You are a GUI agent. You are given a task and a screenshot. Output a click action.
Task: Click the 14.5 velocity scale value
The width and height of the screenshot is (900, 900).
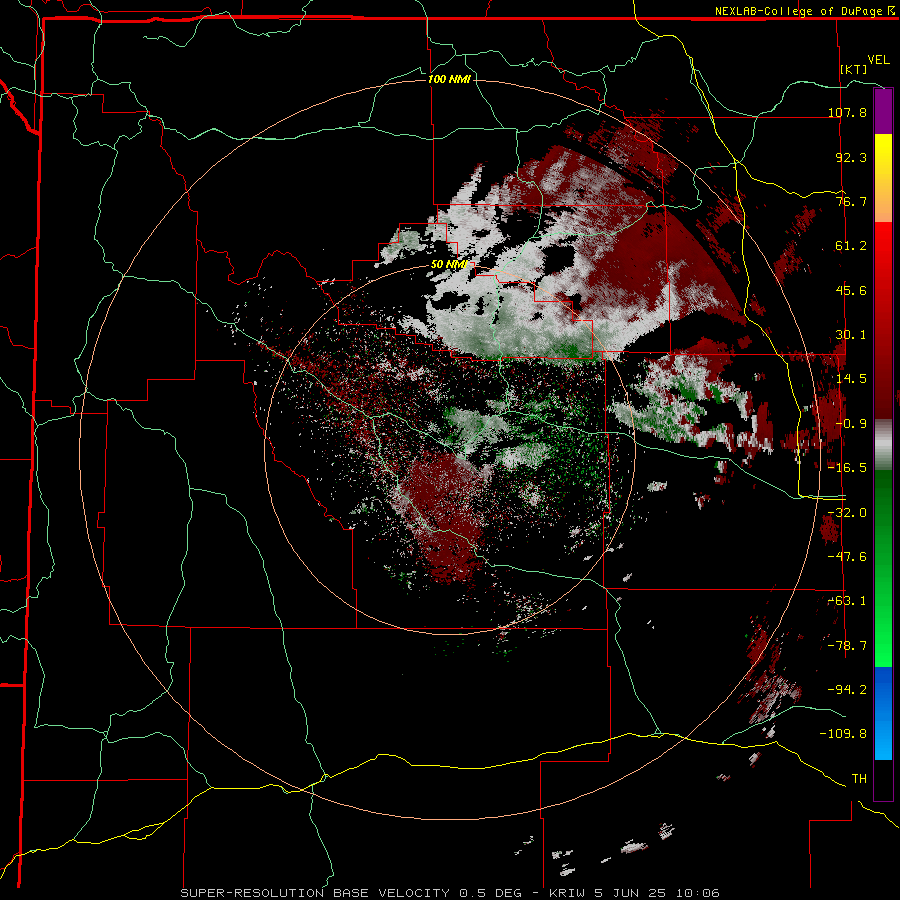851,379
